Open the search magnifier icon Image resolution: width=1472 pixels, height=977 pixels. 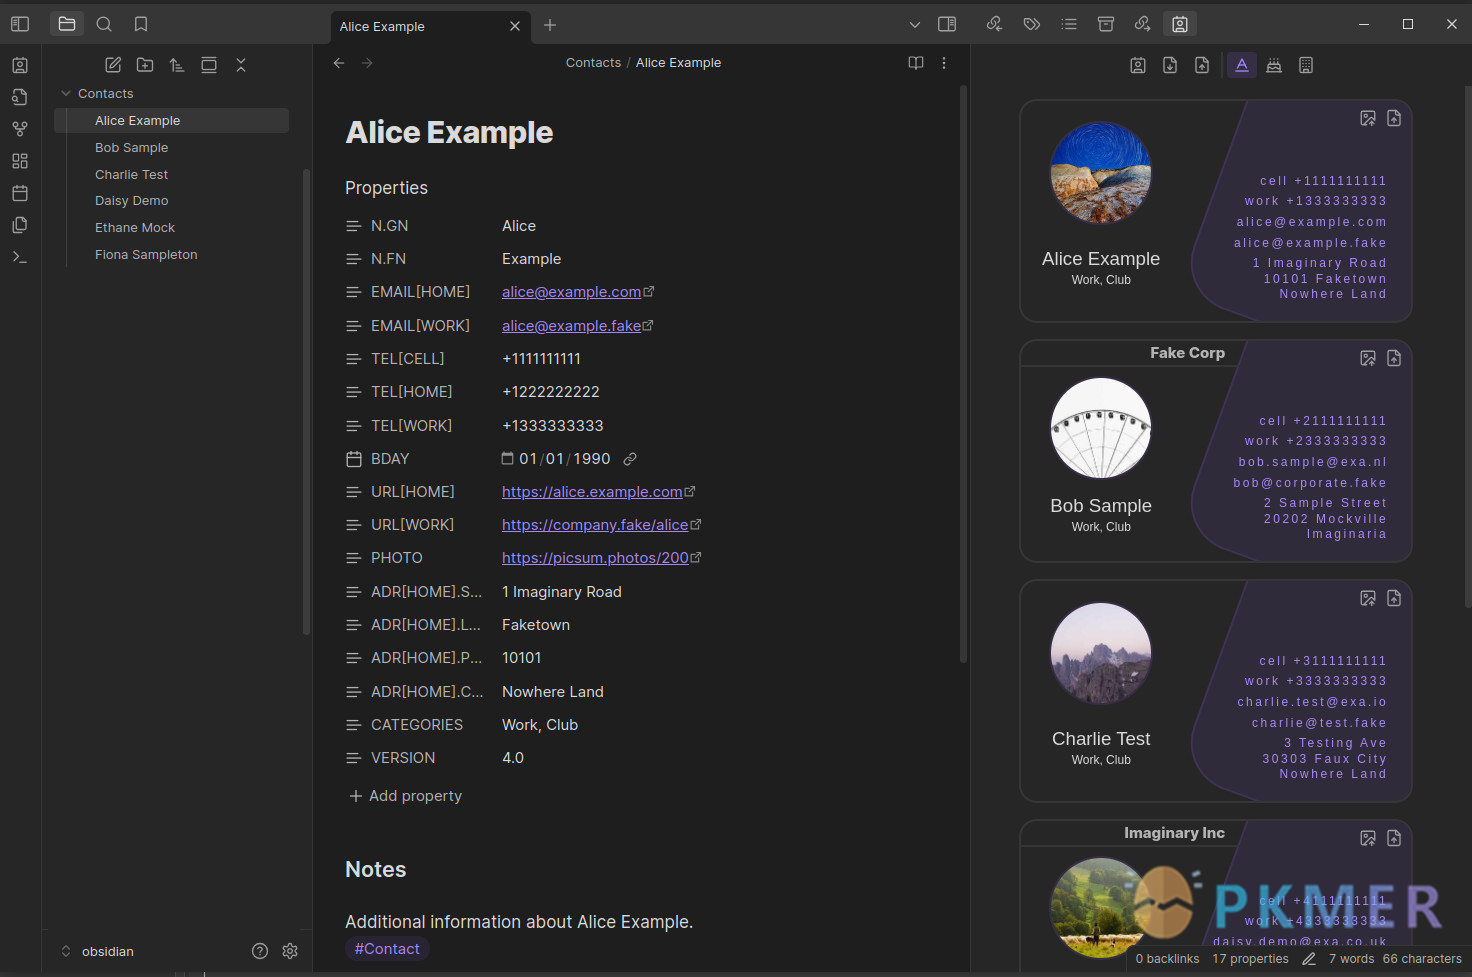point(104,24)
